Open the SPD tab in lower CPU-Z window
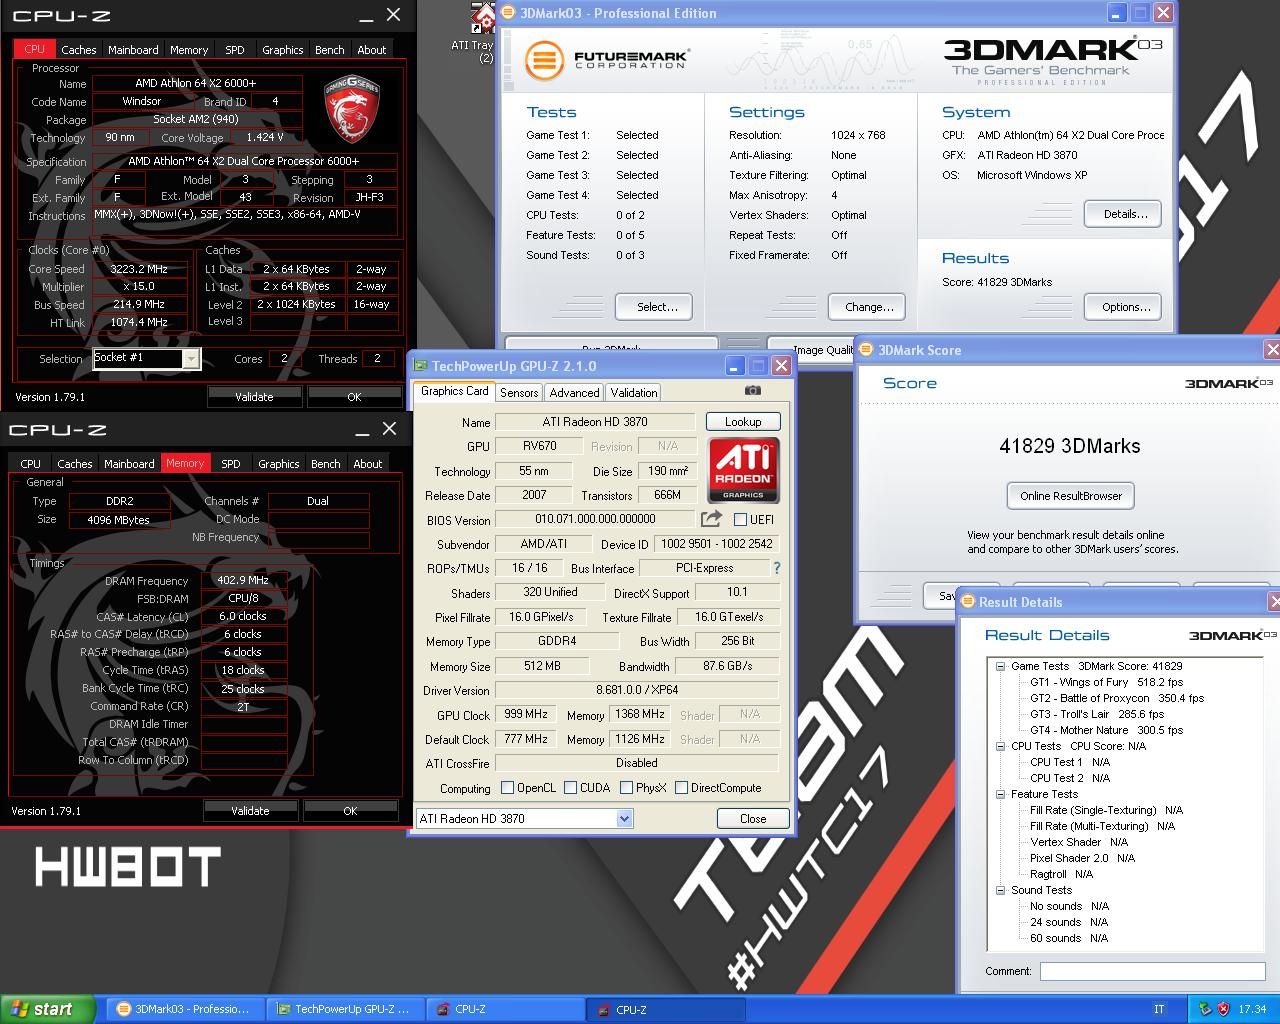1280x1024 pixels. point(231,463)
